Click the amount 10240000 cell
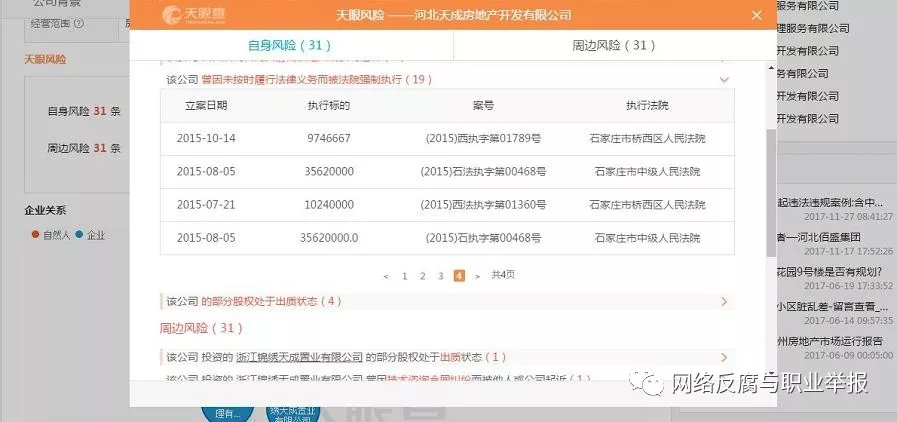 (329, 205)
